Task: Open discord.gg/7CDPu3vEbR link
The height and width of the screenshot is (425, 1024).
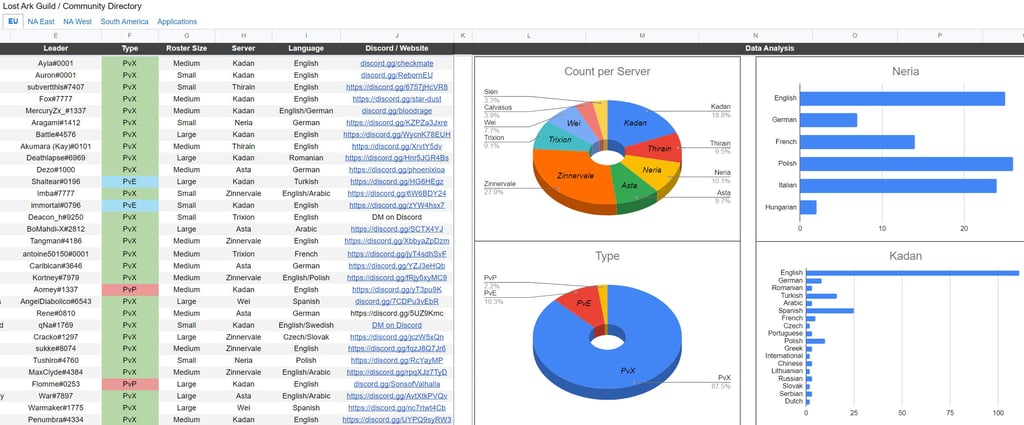Action: point(396,301)
